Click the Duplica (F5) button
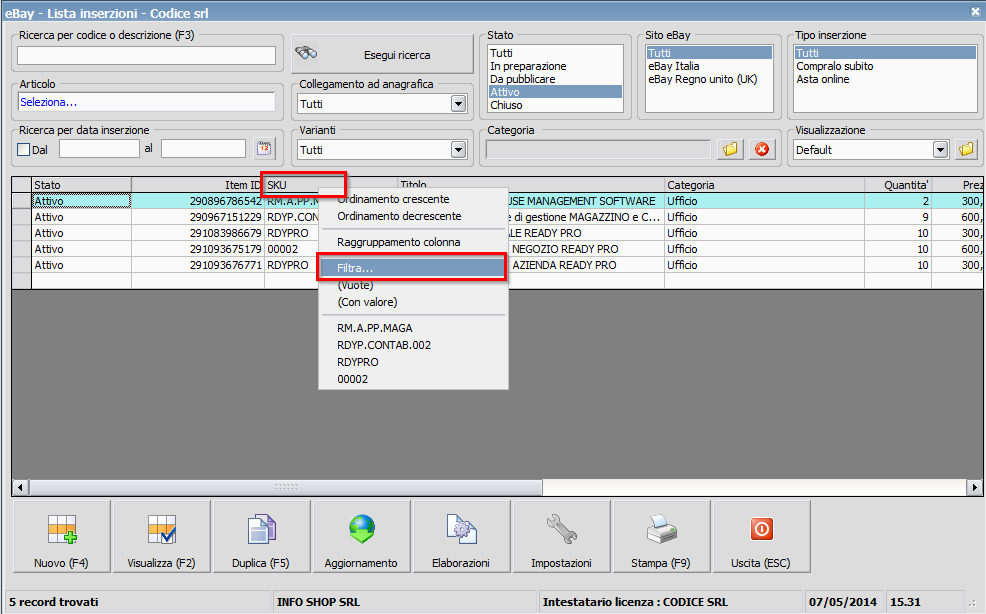The width and height of the screenshot is (986, 614). [261, 537]
